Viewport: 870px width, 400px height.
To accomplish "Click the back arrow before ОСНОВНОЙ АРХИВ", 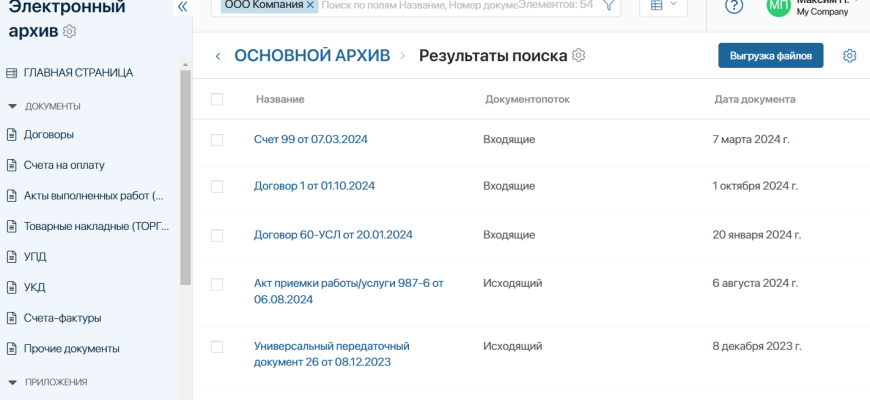I will pyautogui.click(x=218, y=56).
